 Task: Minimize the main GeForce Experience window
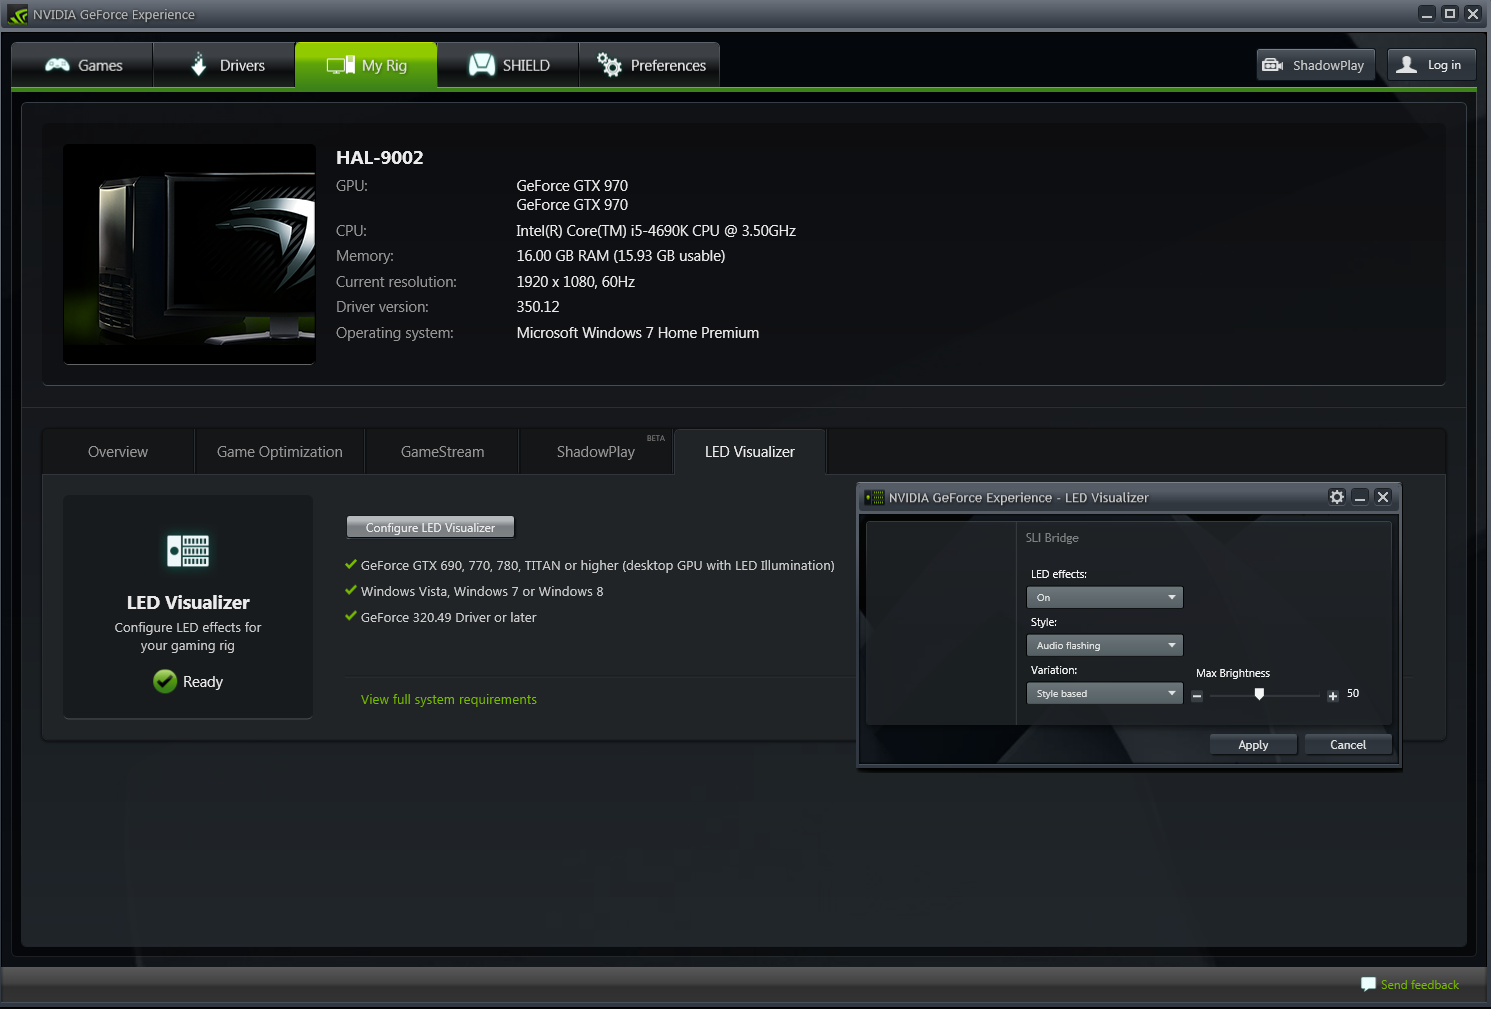1427,14
